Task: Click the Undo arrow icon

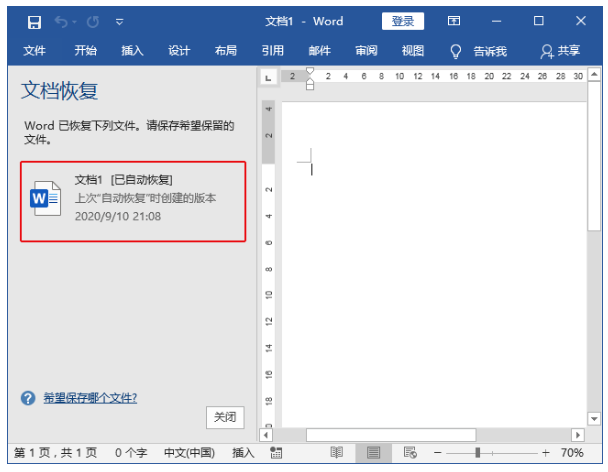Action: (x=60, y=21)
